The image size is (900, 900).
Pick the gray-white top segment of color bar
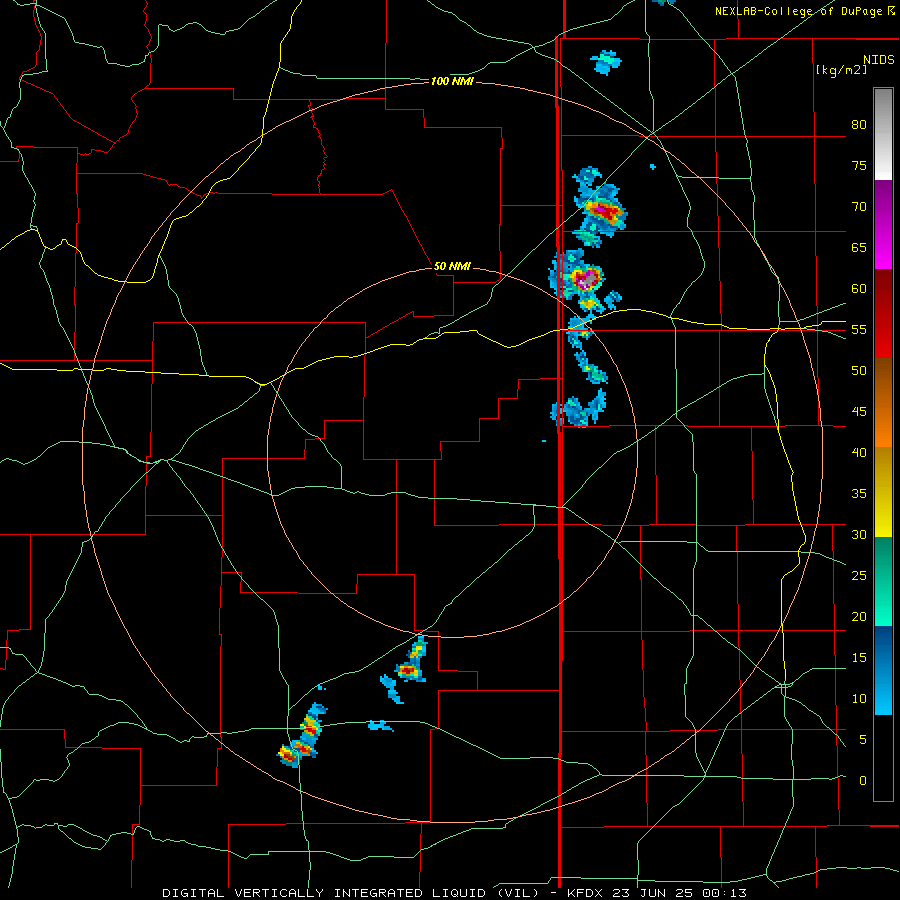pyautogui.click(x=883, y=134)
